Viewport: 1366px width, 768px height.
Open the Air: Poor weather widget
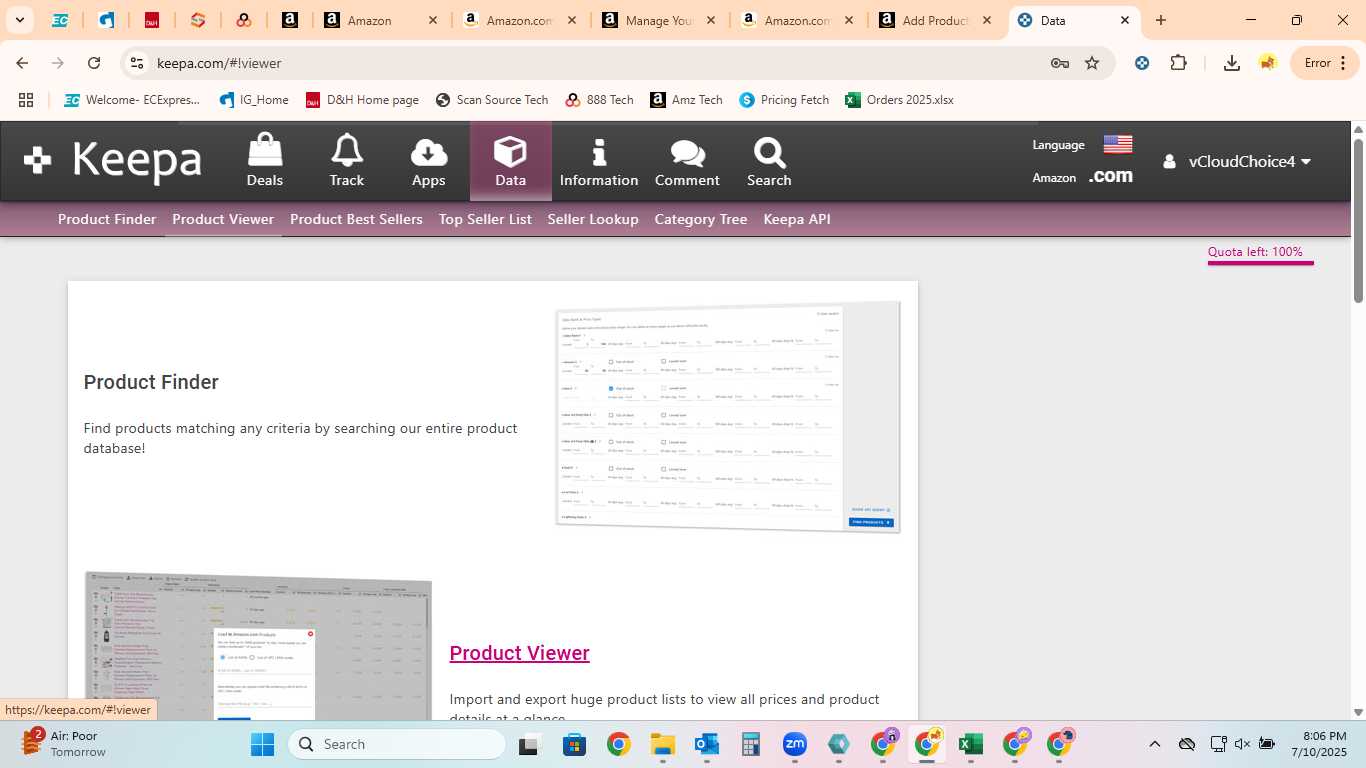click(62, 744)
